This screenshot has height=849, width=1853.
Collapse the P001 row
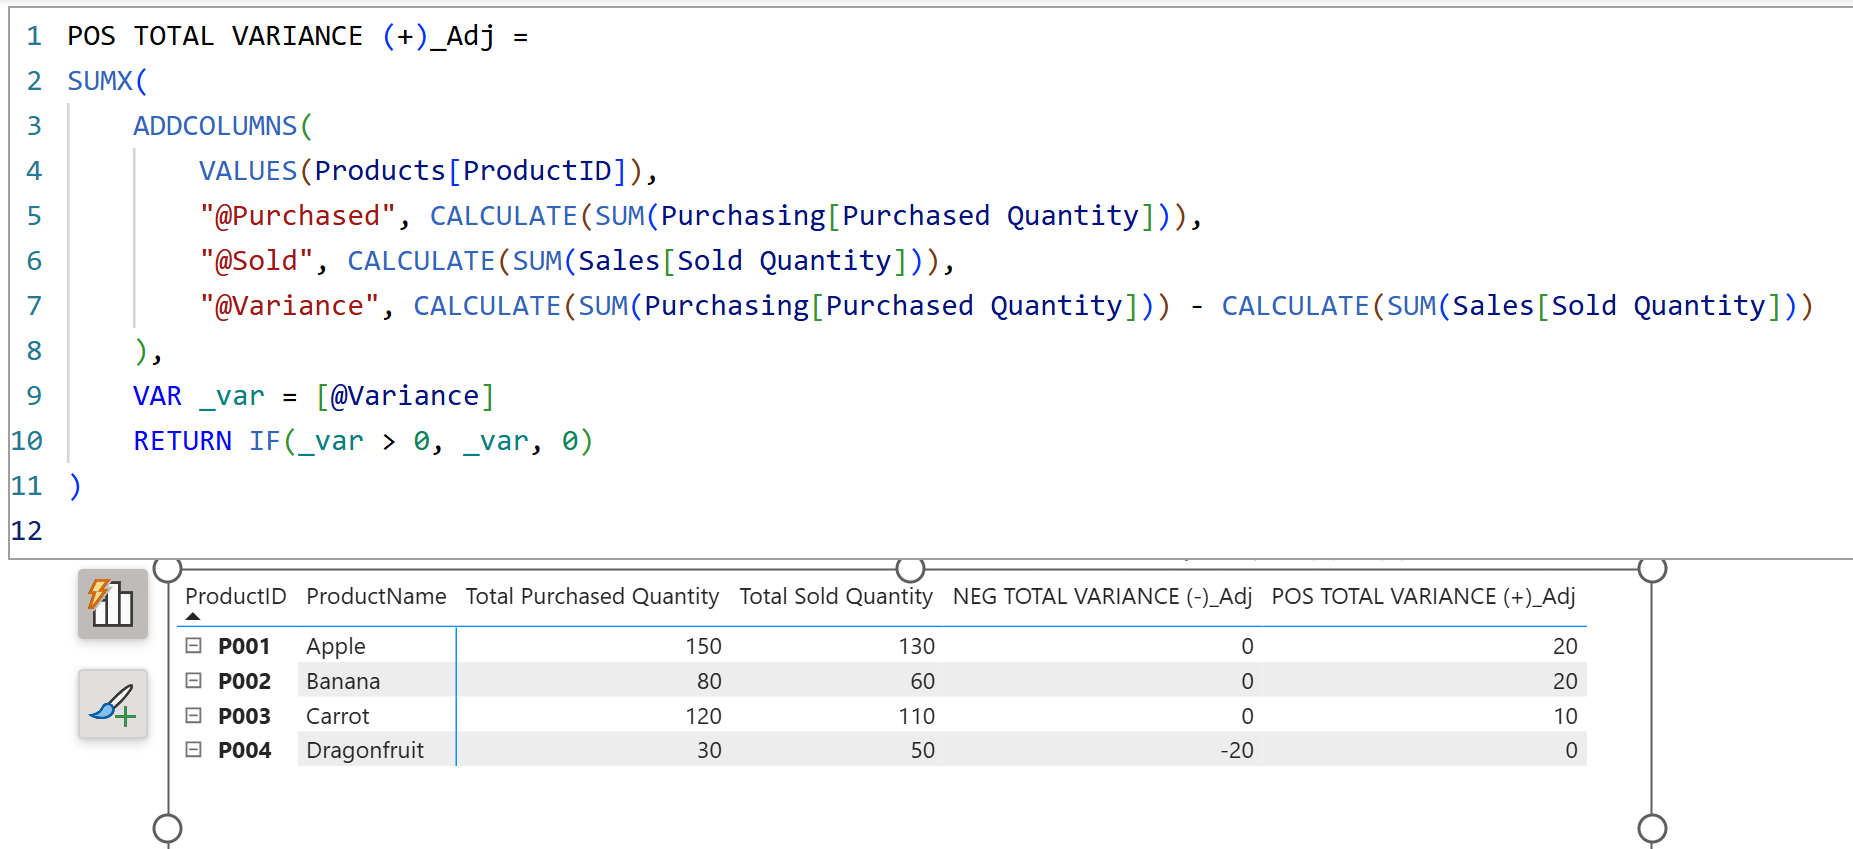[194, 646]
